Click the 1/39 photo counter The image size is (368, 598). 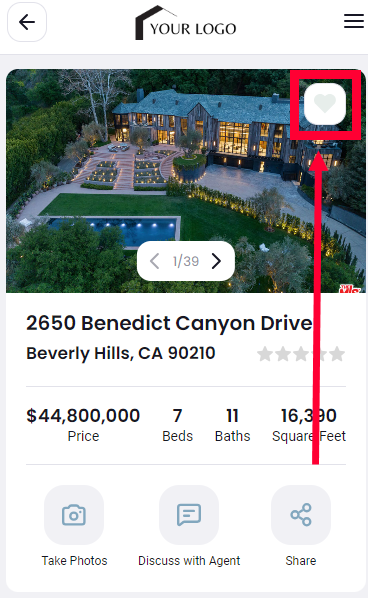coord(186,261)
